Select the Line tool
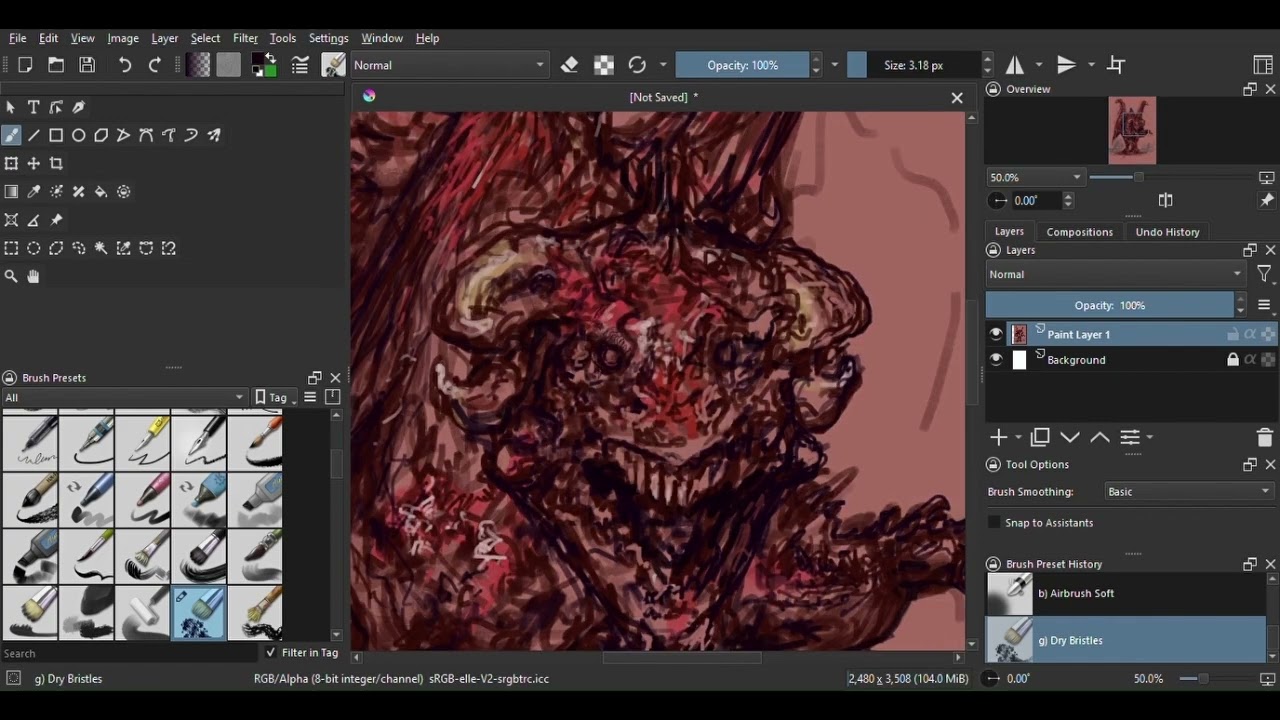 [x=33, y=135]
